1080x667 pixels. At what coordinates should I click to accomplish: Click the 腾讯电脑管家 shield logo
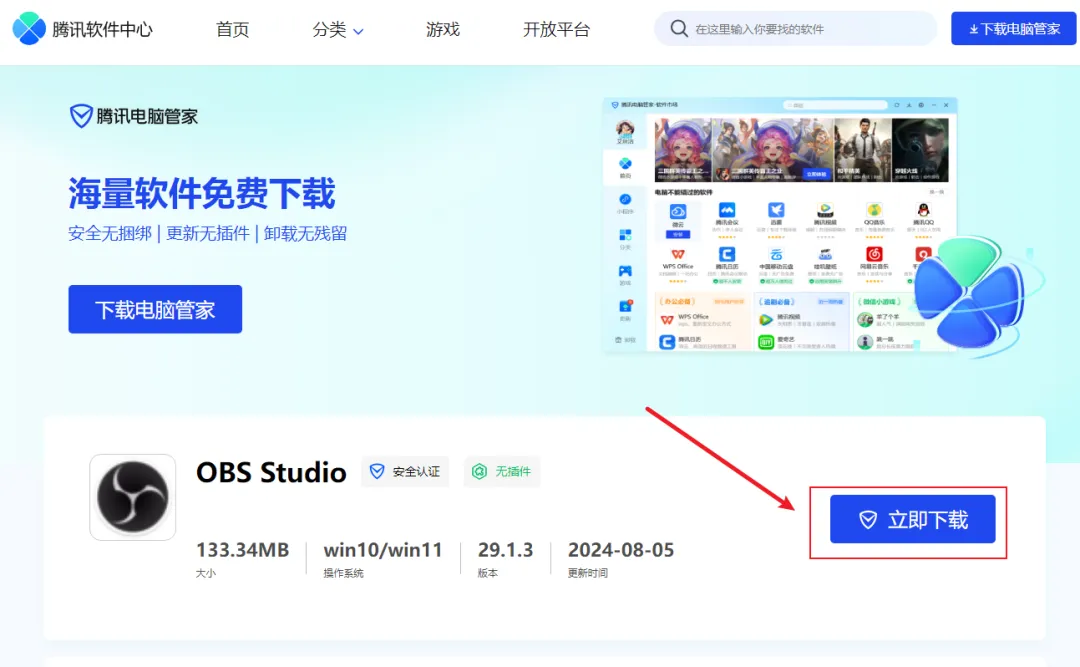(x=81, y=116)
